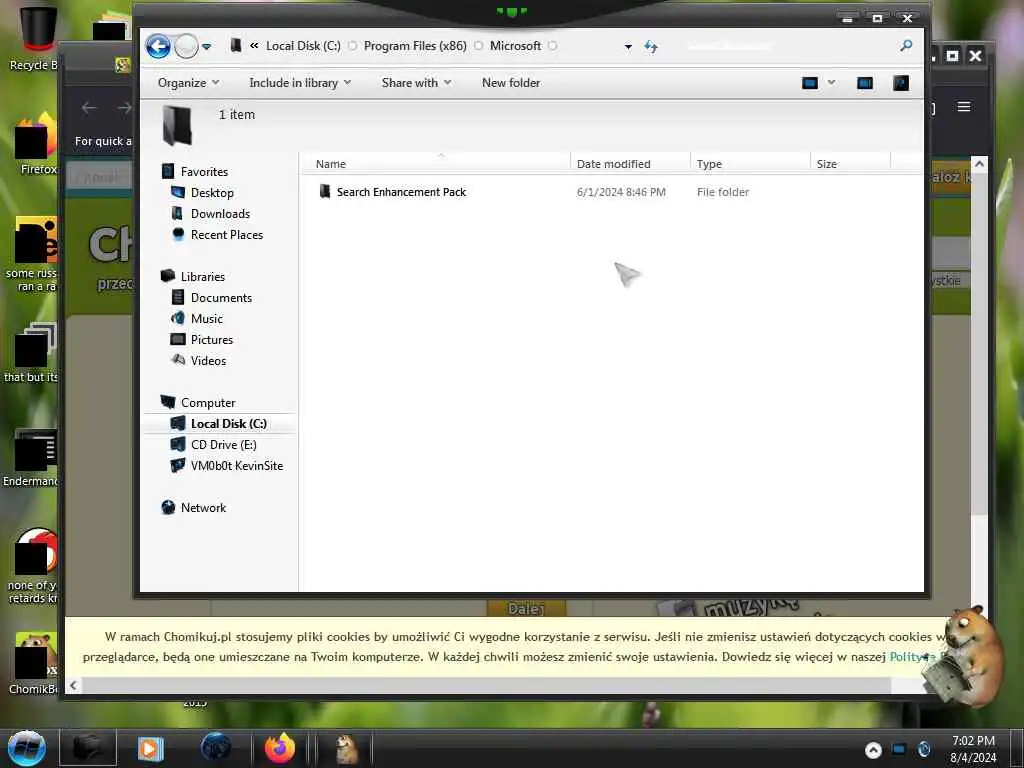The width and height of the screenshot is (1024, 768).
Task: Select Favorites in the navigation pane
Action: coord(204,172)
